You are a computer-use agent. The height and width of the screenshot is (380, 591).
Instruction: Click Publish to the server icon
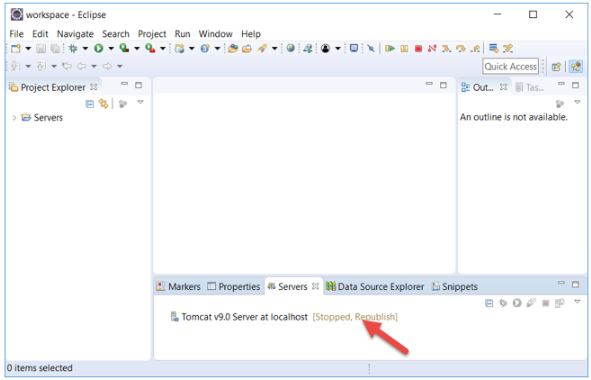click(x=560, y=303)
